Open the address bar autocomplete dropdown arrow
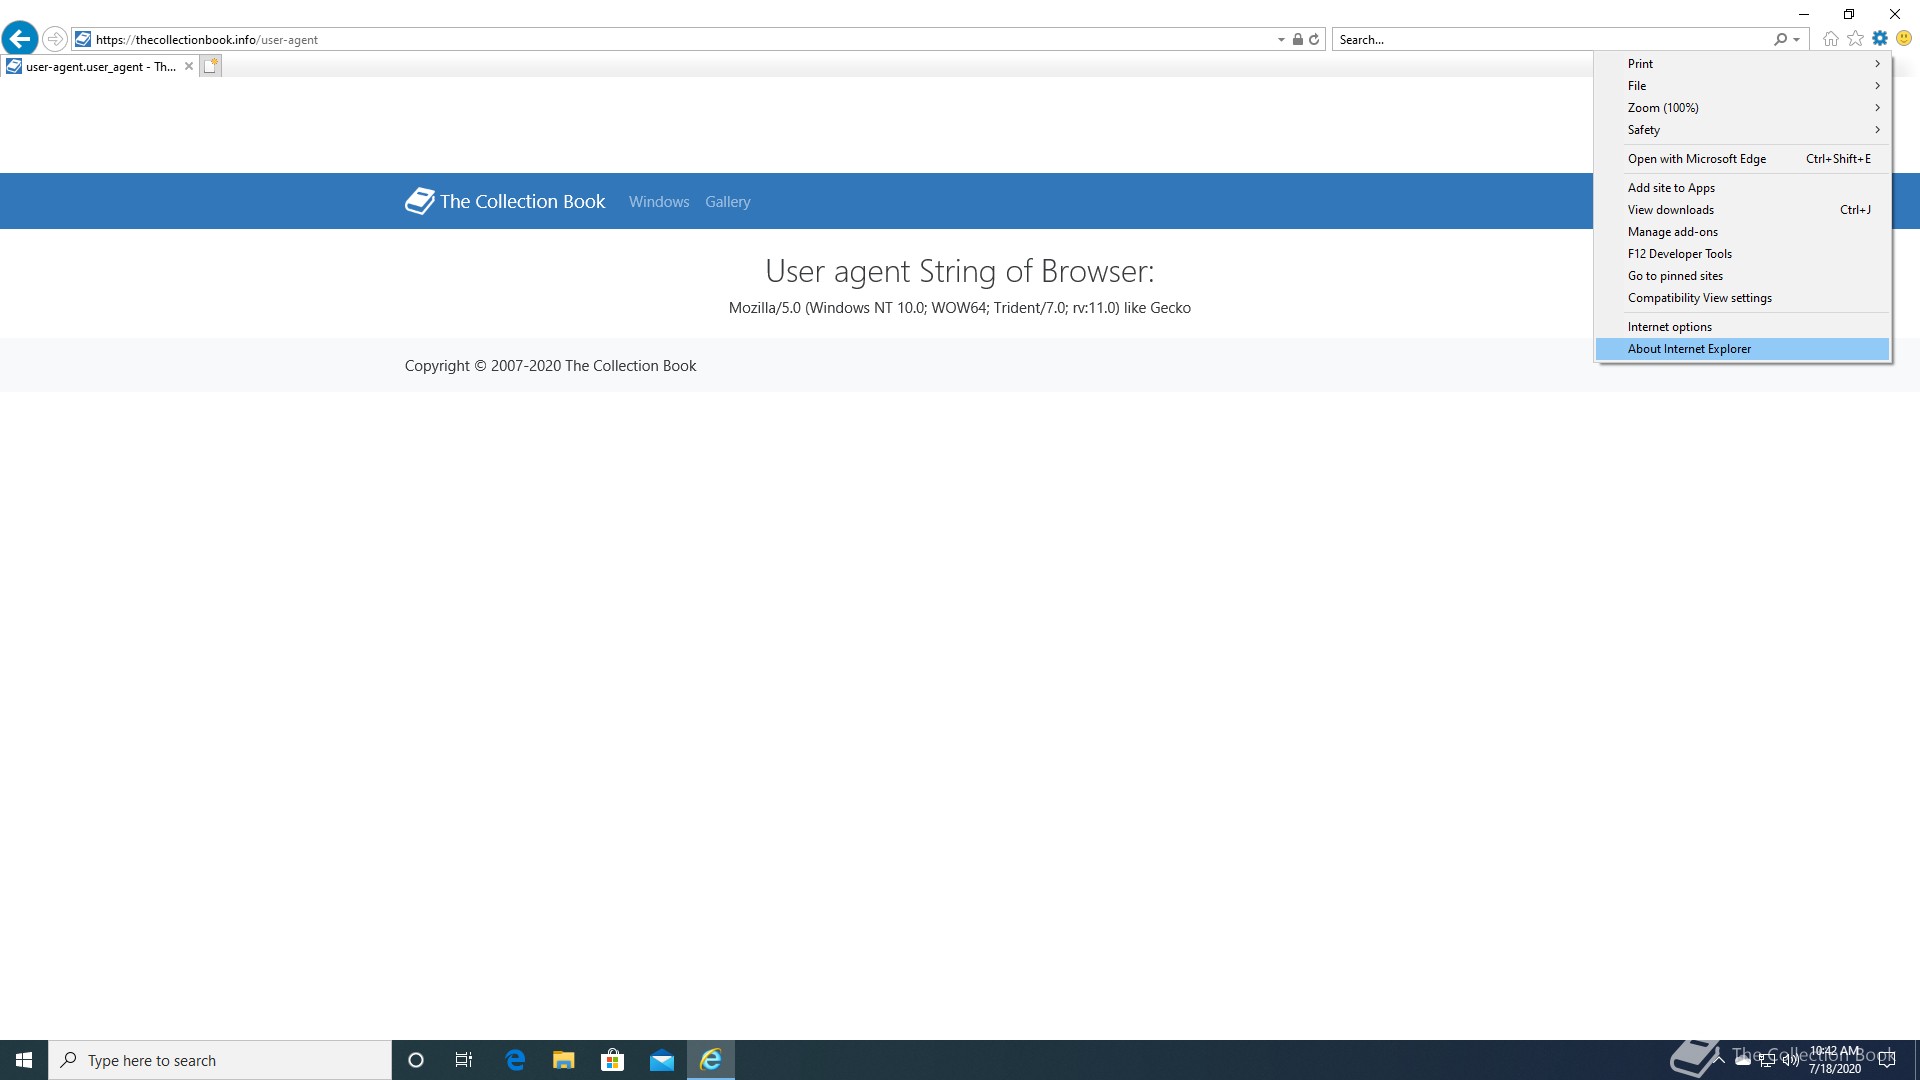 tap(1281, 40)
